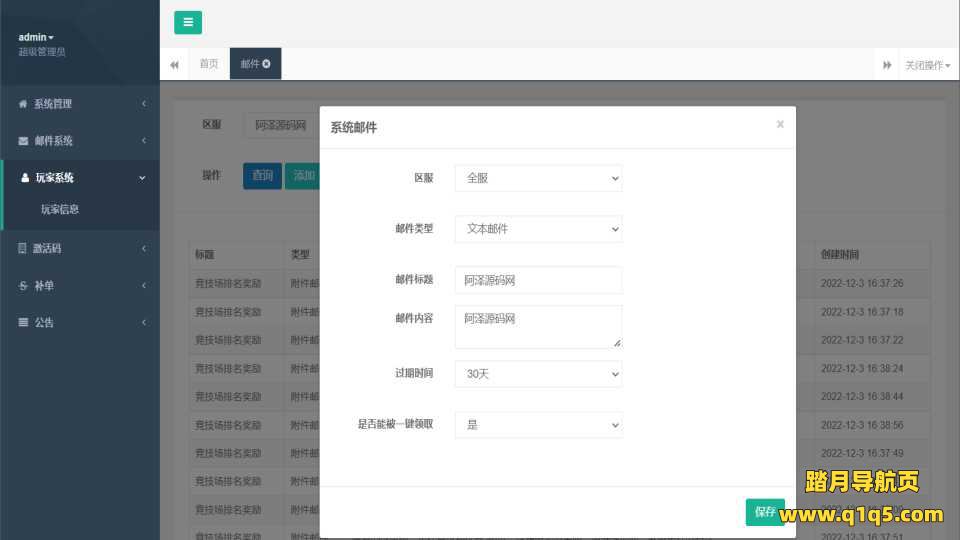960x540 pixels.
Task: Select 玩家信息 submenu item
Action: pos(60,210)
